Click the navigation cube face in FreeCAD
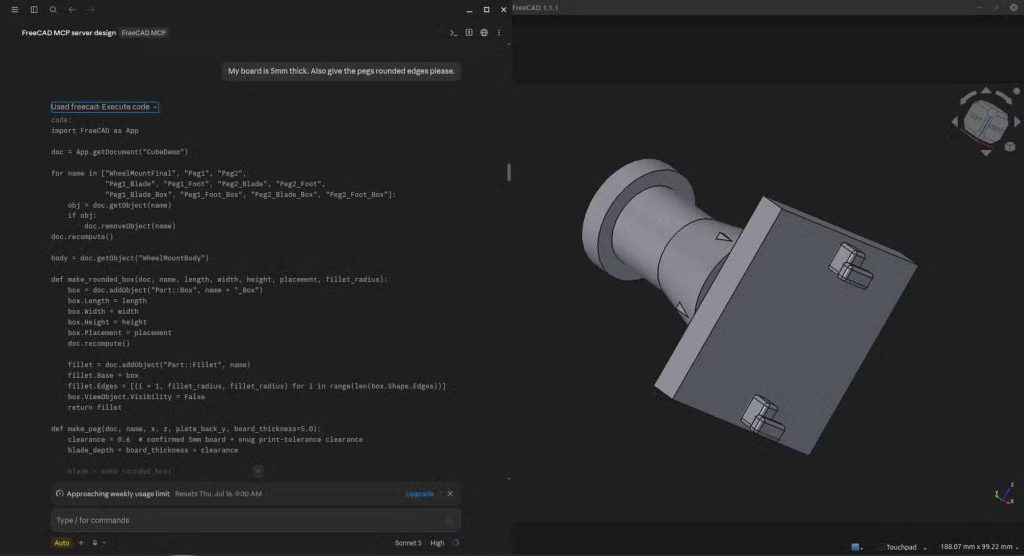The width and height of the screenshot is (1024, 556). coord(985,121)
